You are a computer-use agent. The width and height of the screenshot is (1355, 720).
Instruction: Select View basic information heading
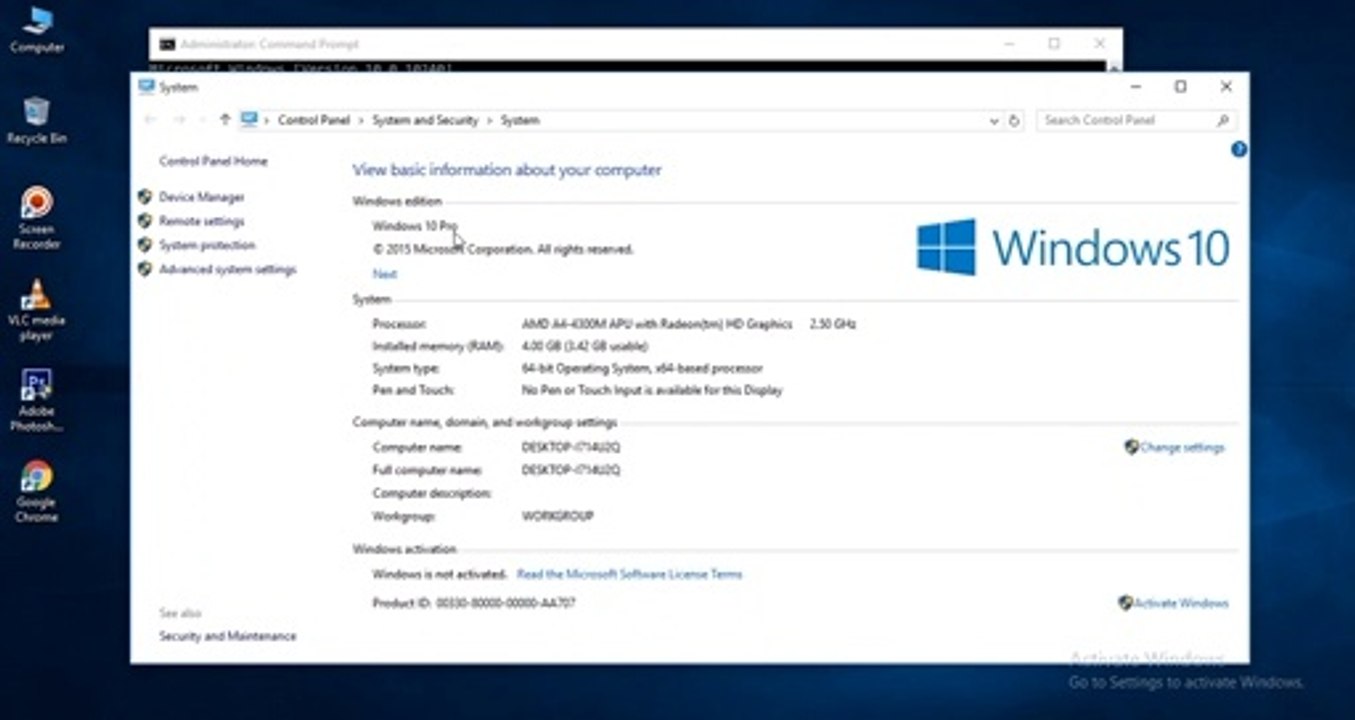click(507, 170)
